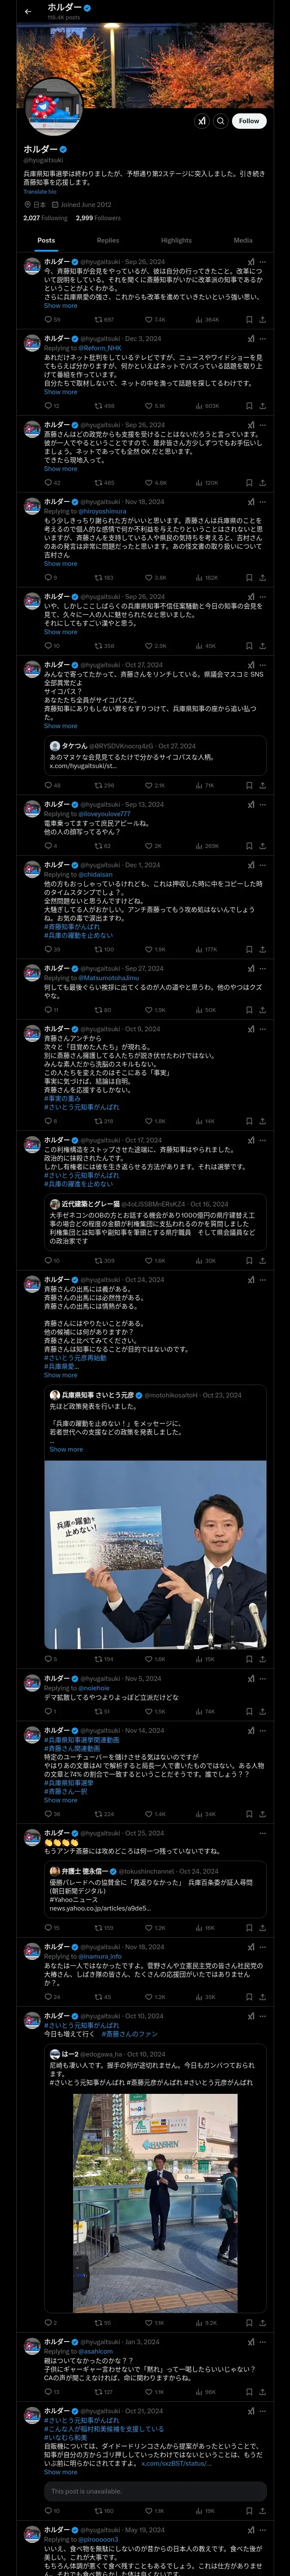Expand Show more on Dec 3 reply
Screen dimensions: 290x2576
tap(60, 392)
